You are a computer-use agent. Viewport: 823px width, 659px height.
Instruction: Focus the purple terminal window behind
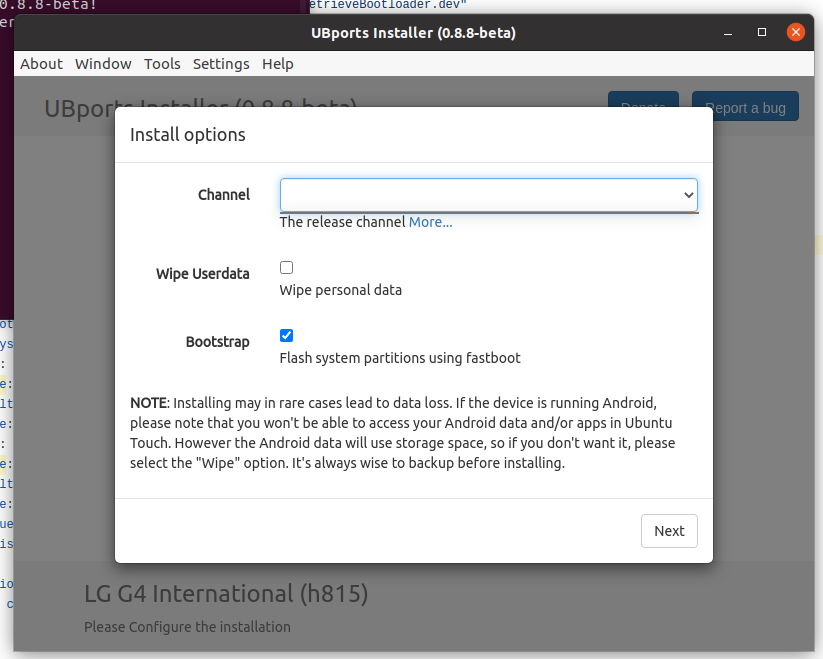pyautogui.click(x=150, y=7)
